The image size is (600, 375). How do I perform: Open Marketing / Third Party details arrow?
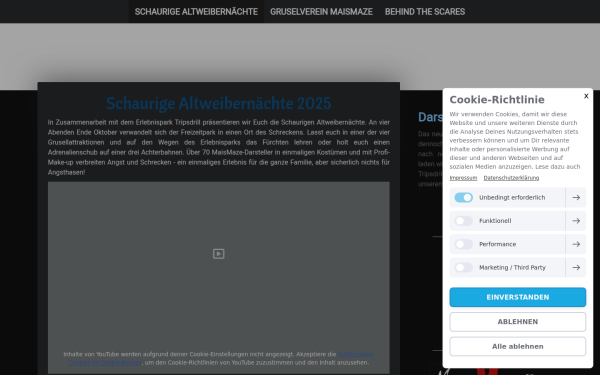[576, 267]
